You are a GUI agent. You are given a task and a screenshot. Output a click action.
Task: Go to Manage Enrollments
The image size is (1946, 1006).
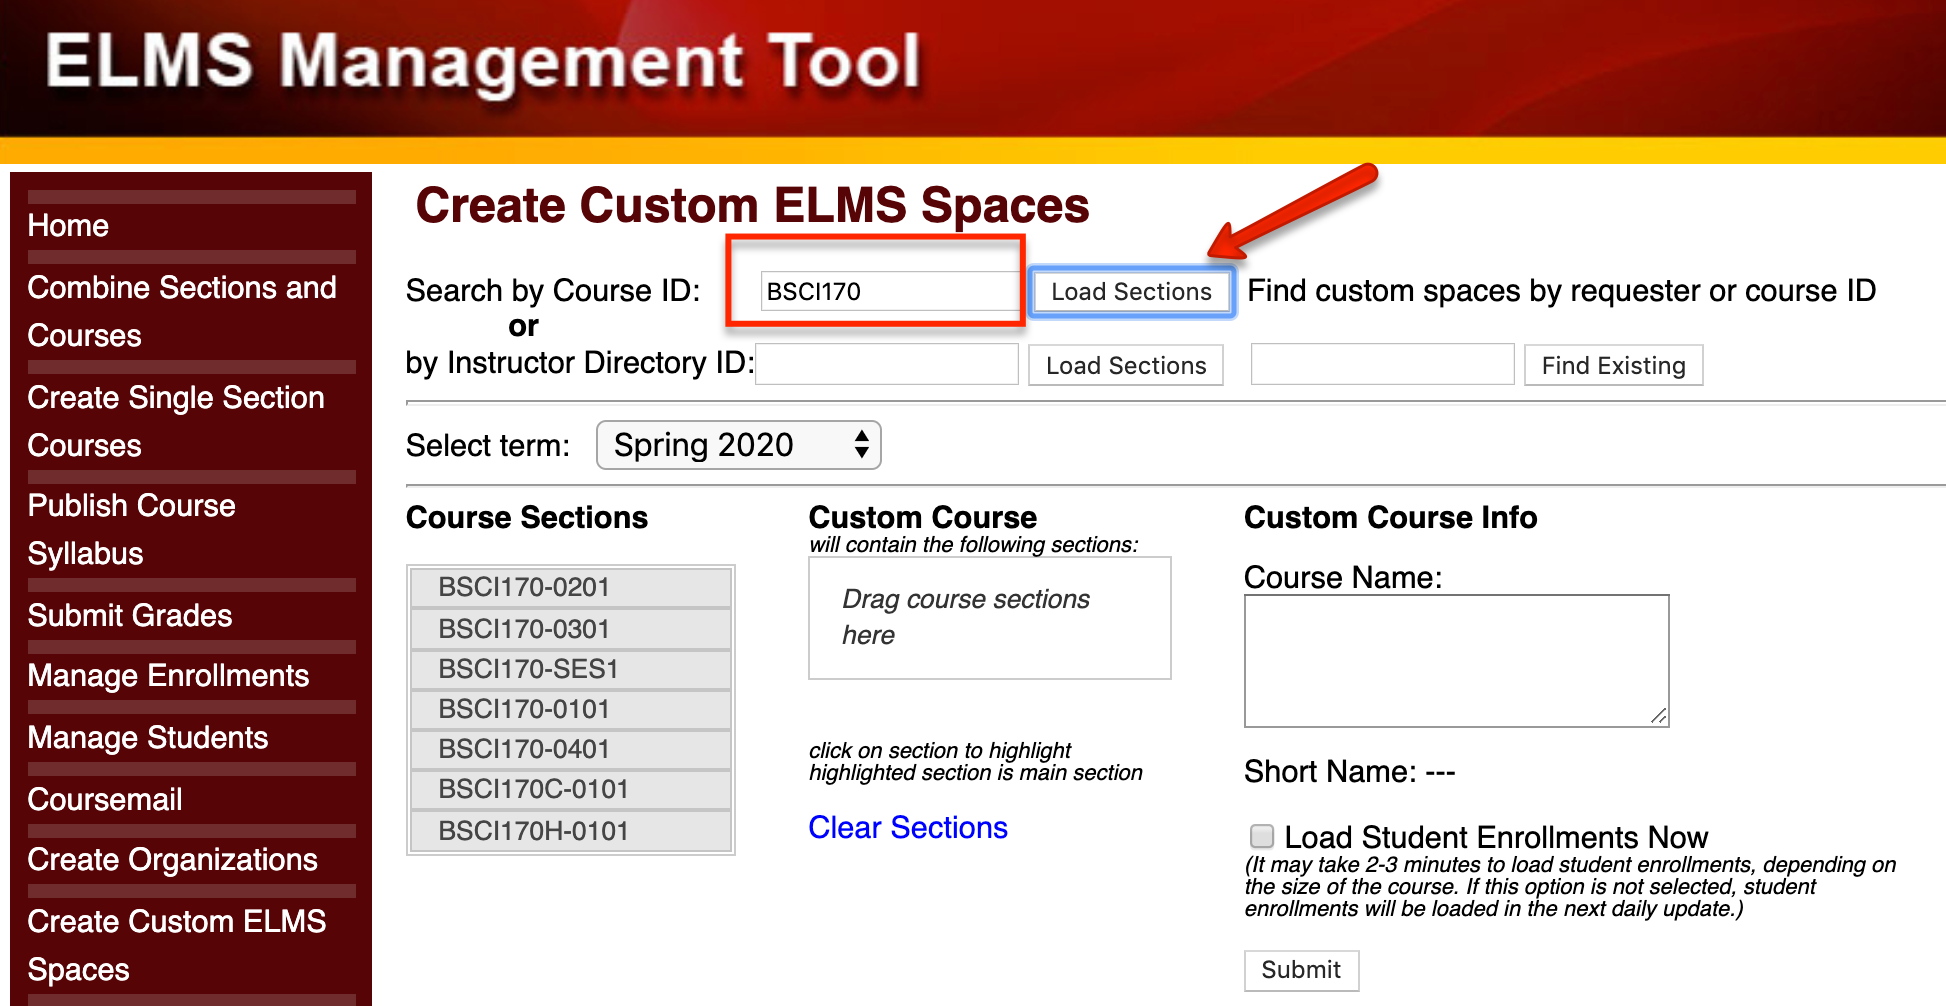coord(168,677)
